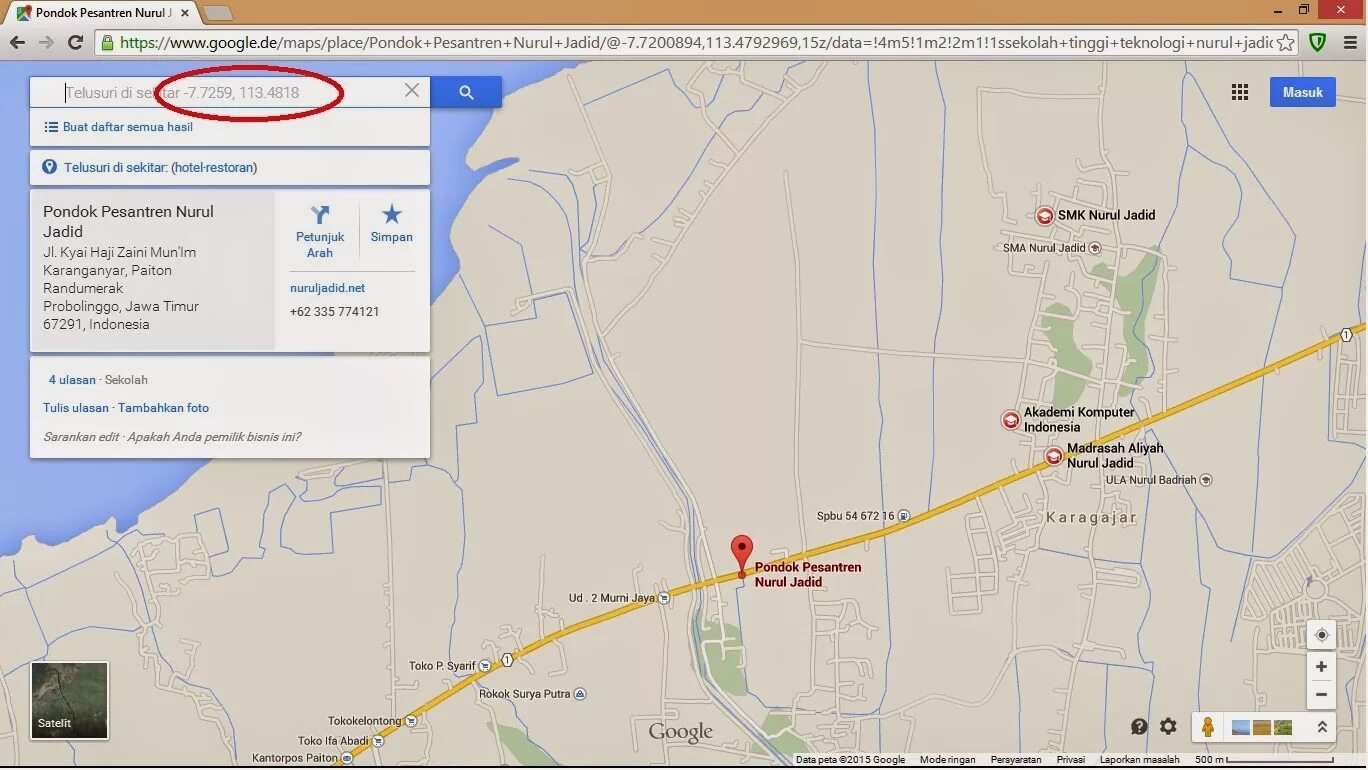Click Persyaratan footer link
Viewport: 1368px width, 770px height.
point(1016,760)
